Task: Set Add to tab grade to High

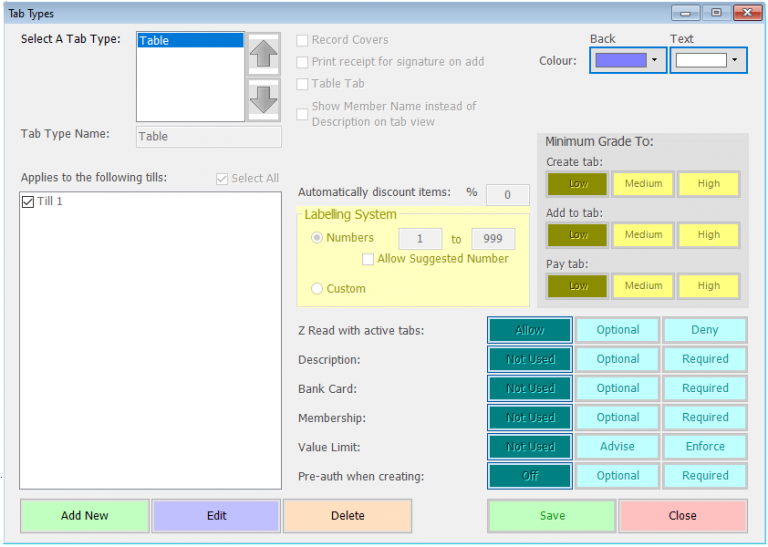Action: pos(708,235)
